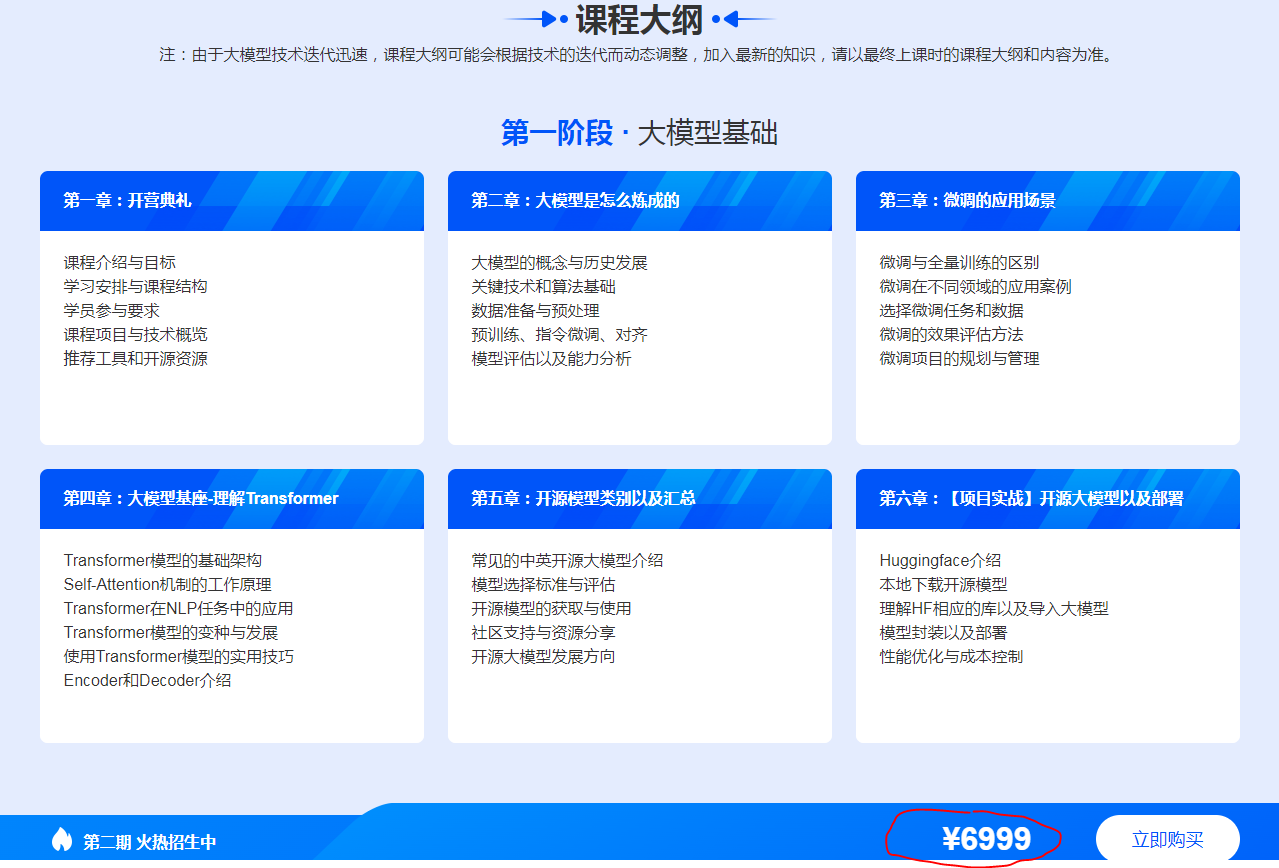The image size is (1279, 868).
Task: Select the 预训练、指令微调、对齐 item
Action: pos(559,334)
